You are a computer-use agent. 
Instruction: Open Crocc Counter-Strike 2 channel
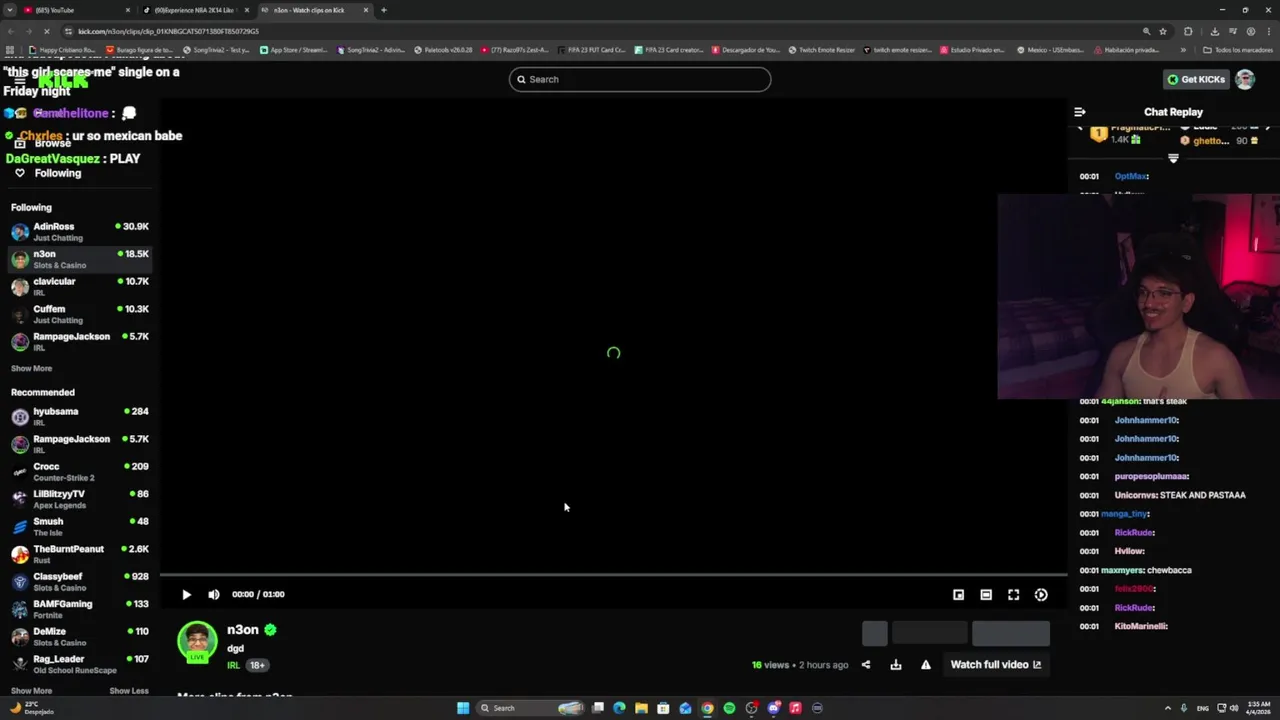[80, 472]
